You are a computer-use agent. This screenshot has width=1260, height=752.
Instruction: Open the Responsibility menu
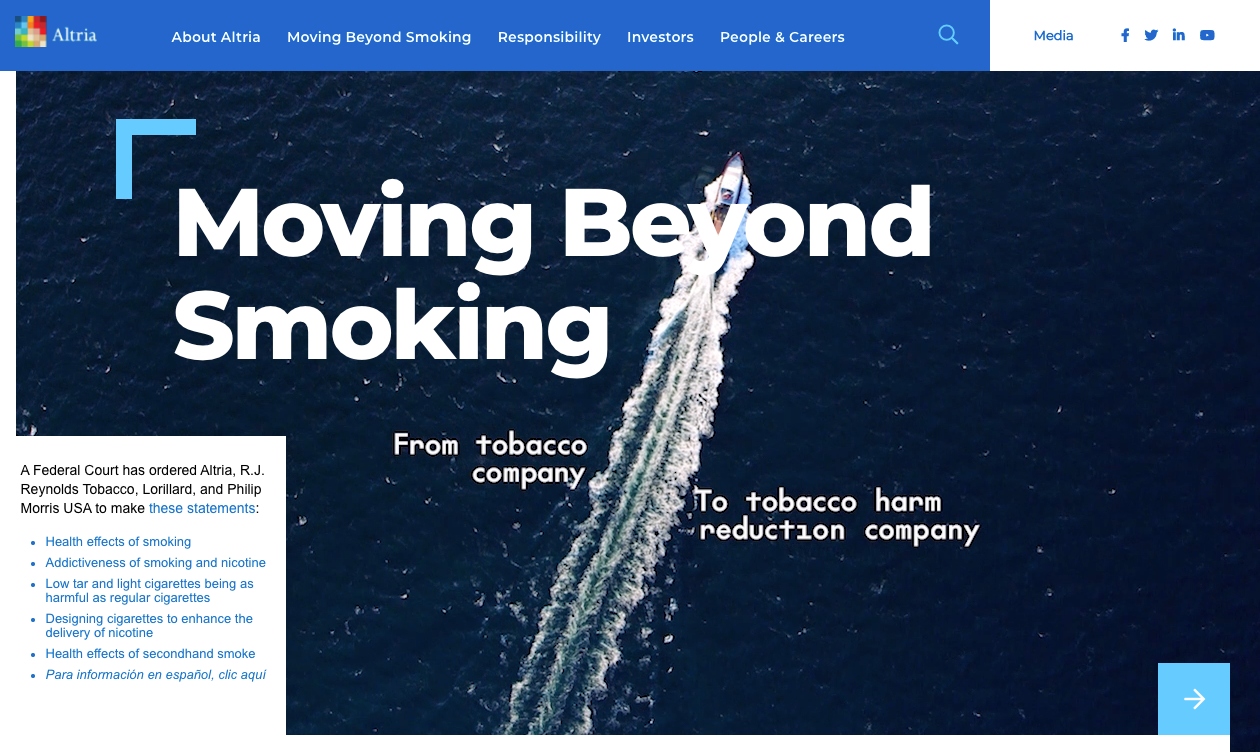point(549,37)
